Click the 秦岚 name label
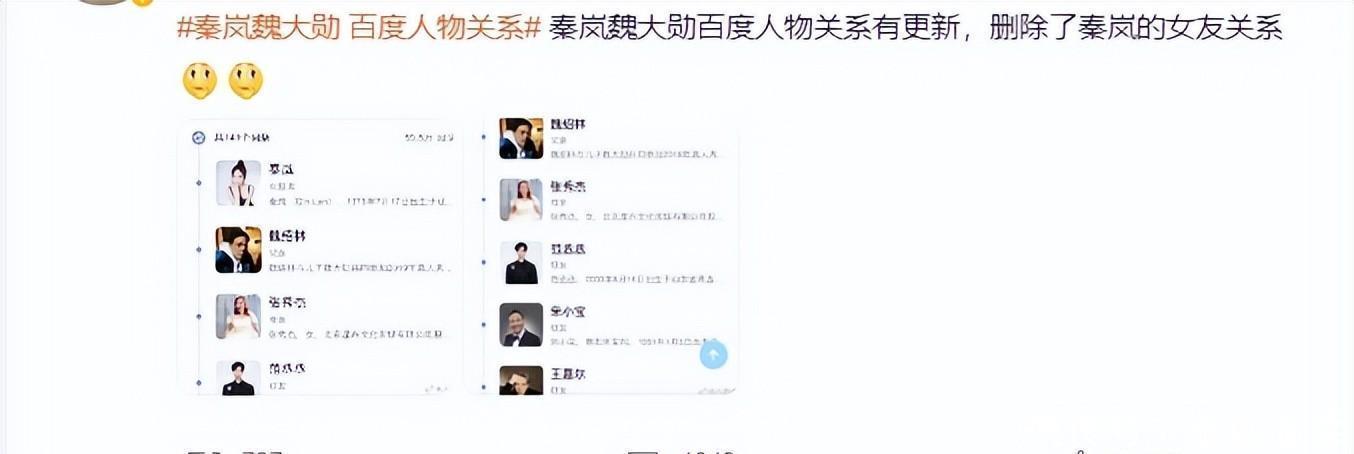 pos(281,169)
